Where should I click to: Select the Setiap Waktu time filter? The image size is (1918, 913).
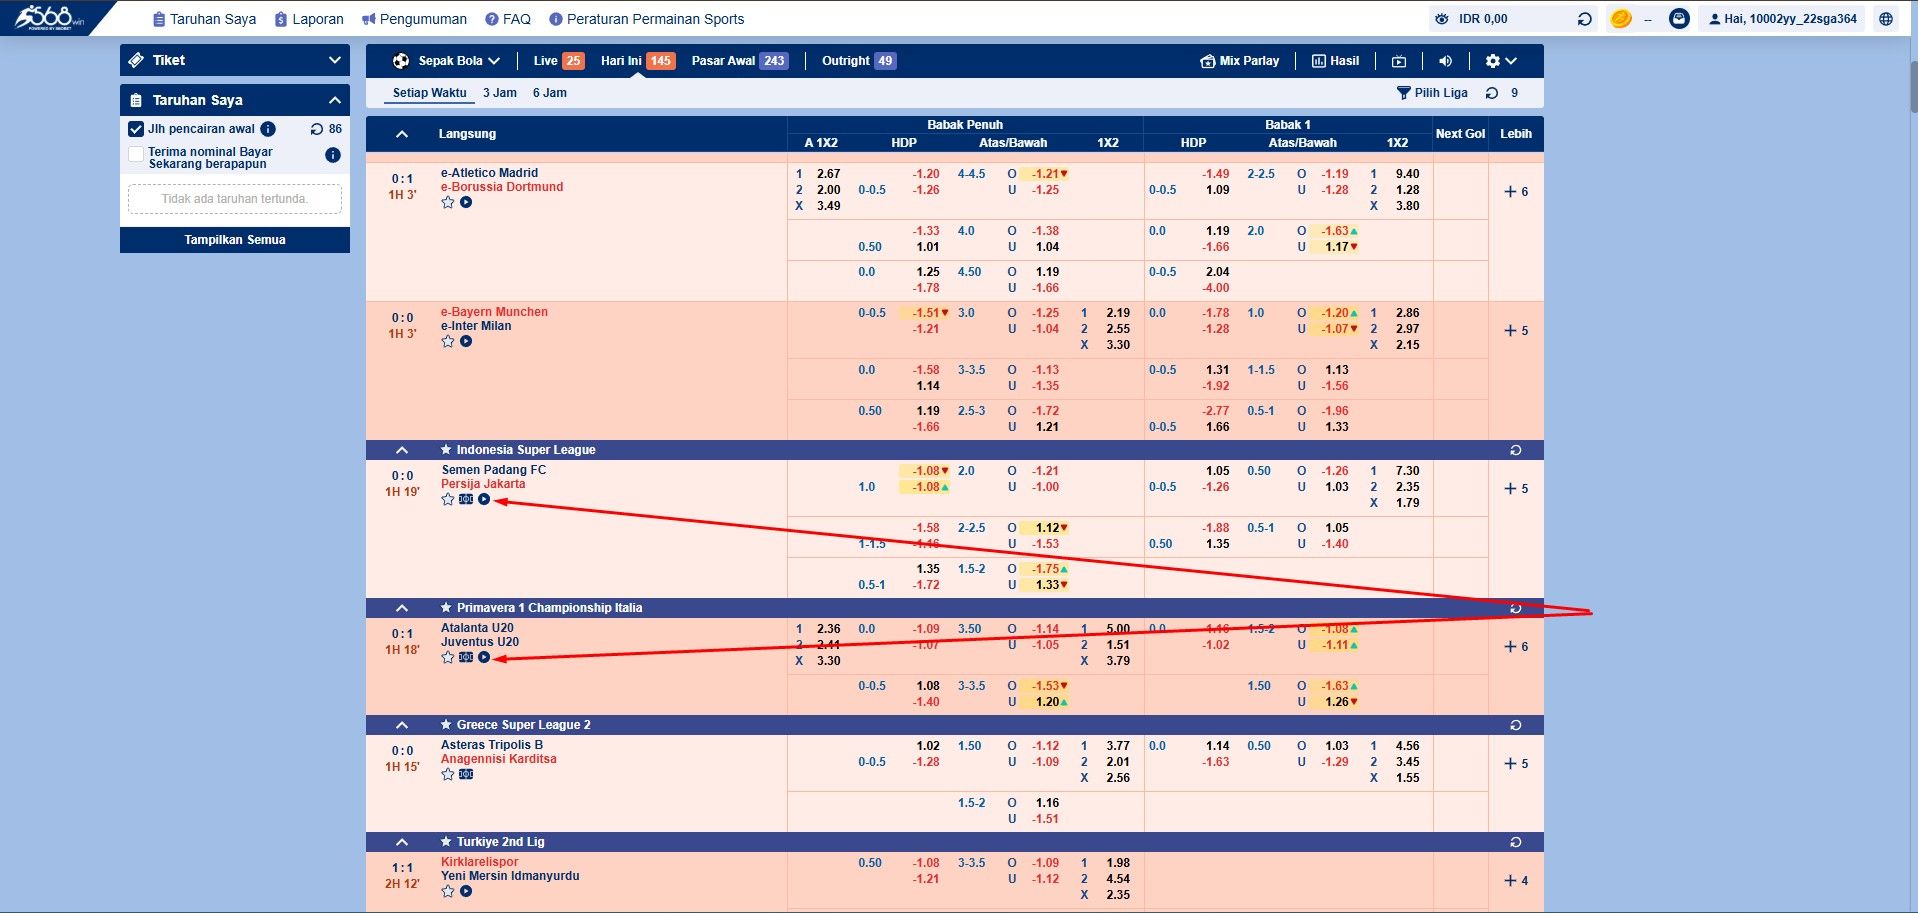click(x=430, y=93)
